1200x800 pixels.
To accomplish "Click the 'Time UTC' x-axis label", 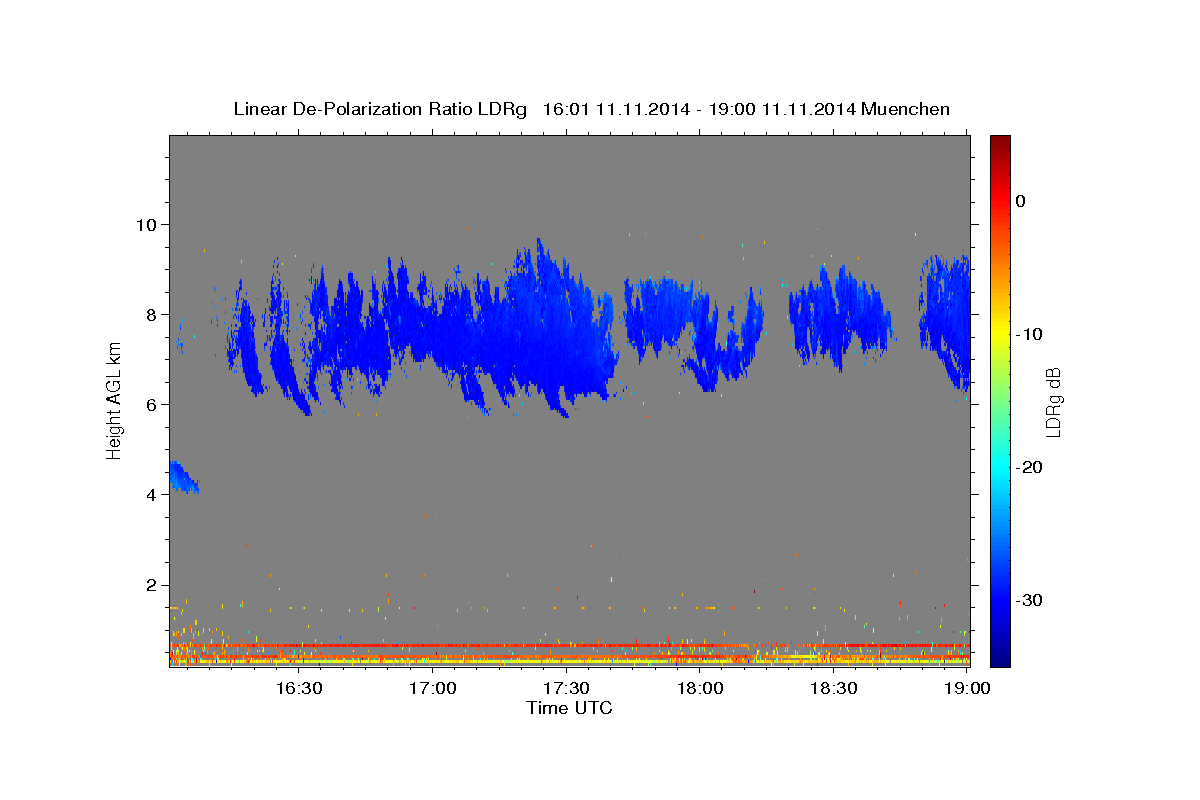I will pyautogui.click(x=569, y=708).
